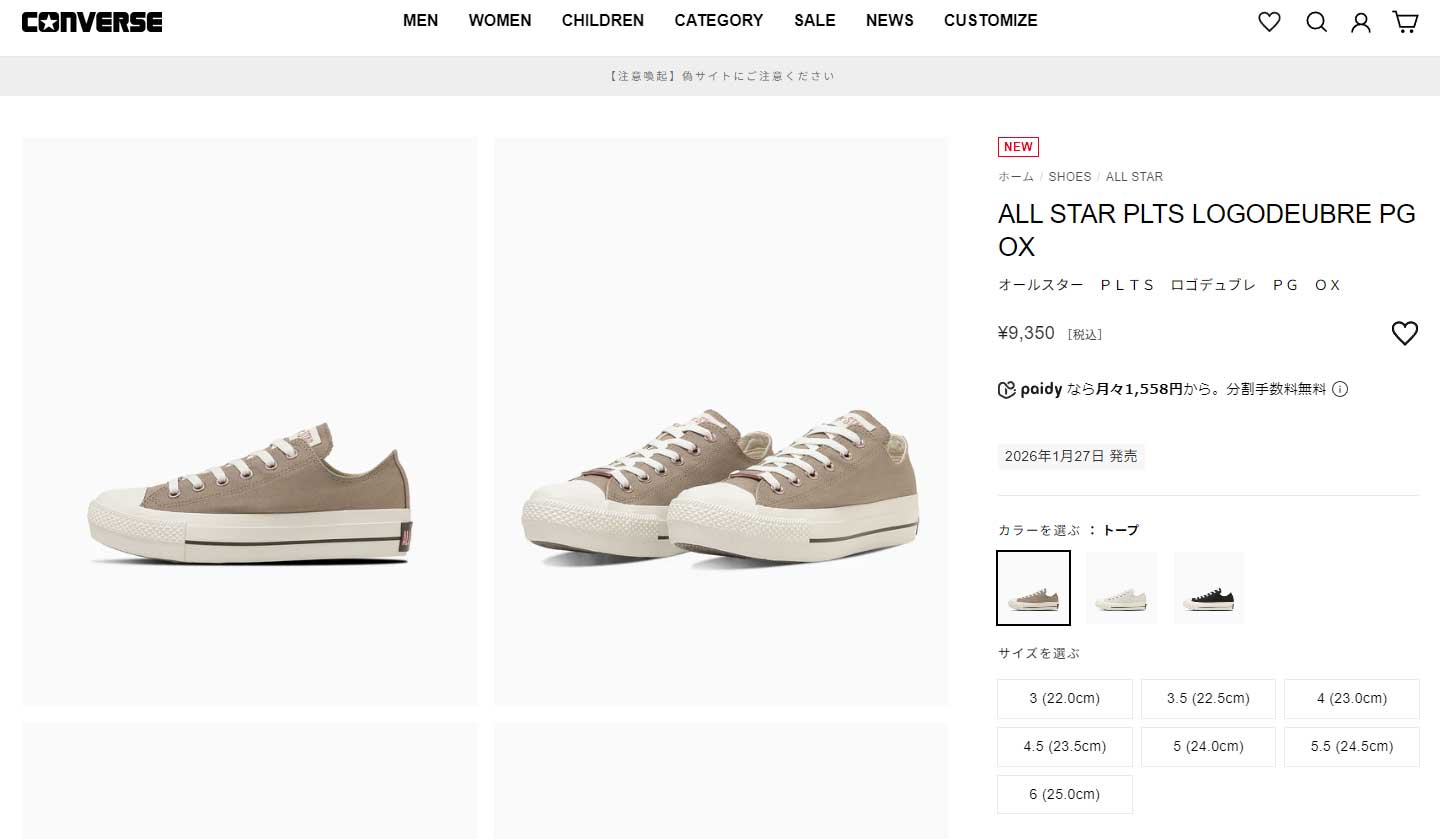The image size is (1440, 839).
Task: Click the search magnifier icon
Action: [x=1316, y=22]
